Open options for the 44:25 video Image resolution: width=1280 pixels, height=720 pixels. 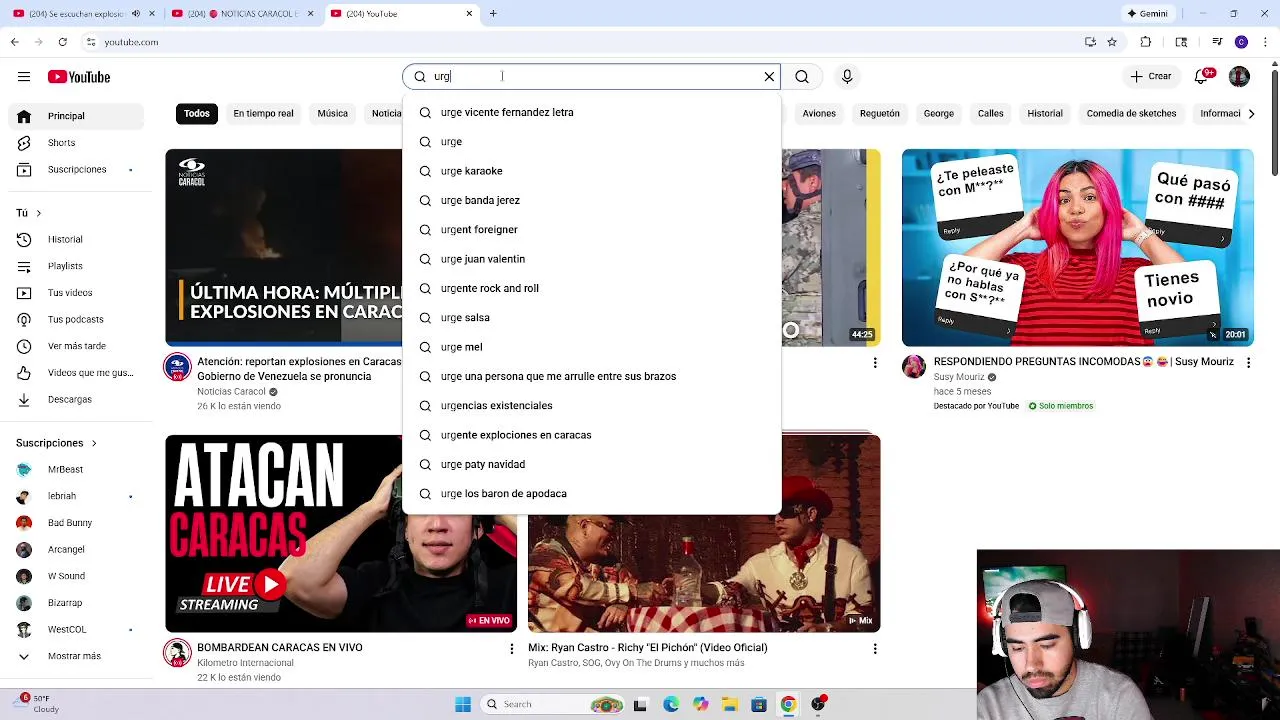click(x=875, y=363)
